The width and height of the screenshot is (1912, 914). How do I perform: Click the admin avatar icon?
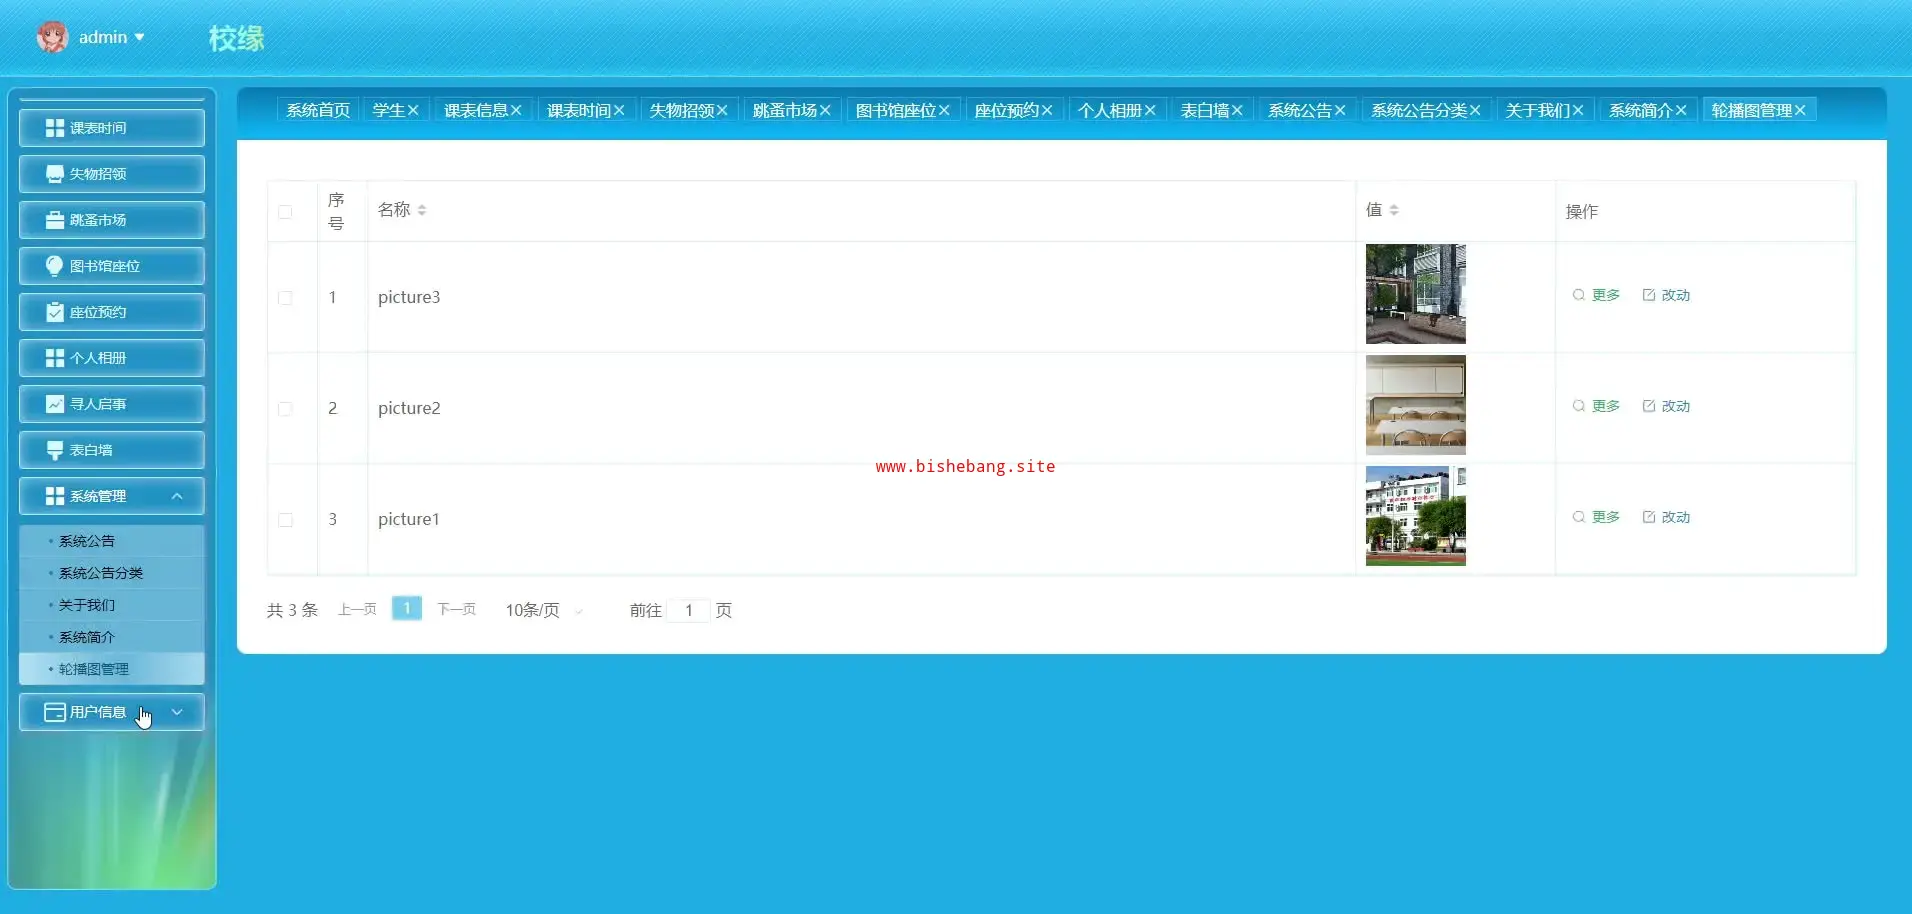(52, 37)
